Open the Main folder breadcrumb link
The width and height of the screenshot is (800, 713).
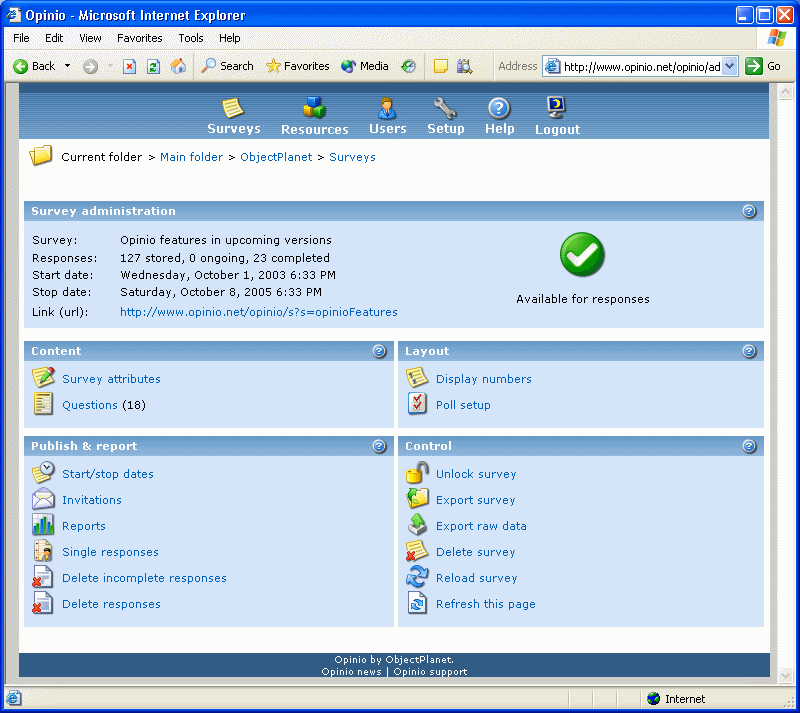click(x=191, y=157)
